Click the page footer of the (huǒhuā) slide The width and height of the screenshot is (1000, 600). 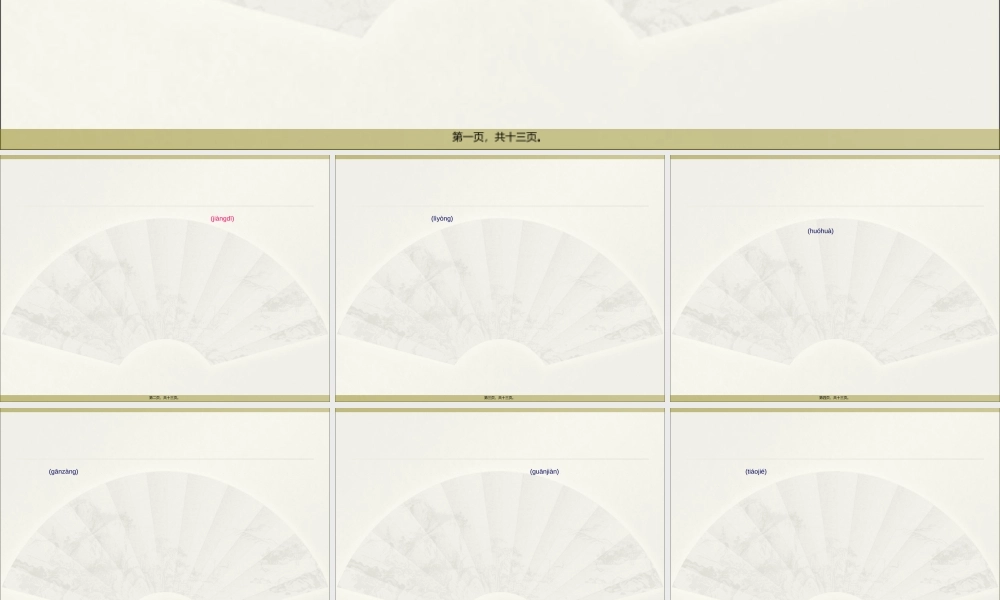[x=834, y=398]
